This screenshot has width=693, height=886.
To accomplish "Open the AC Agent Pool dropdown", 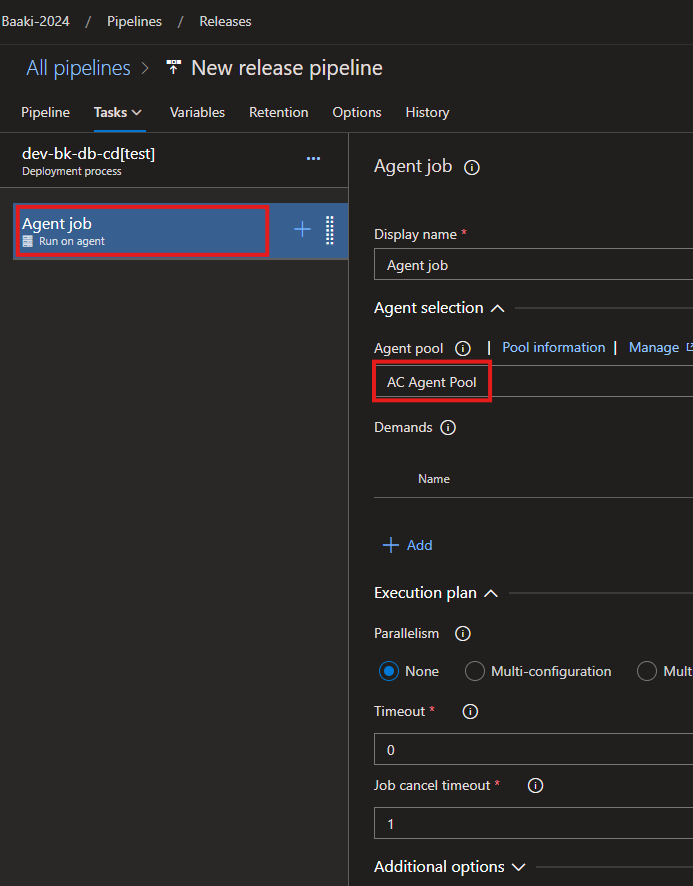I will 534,381.
